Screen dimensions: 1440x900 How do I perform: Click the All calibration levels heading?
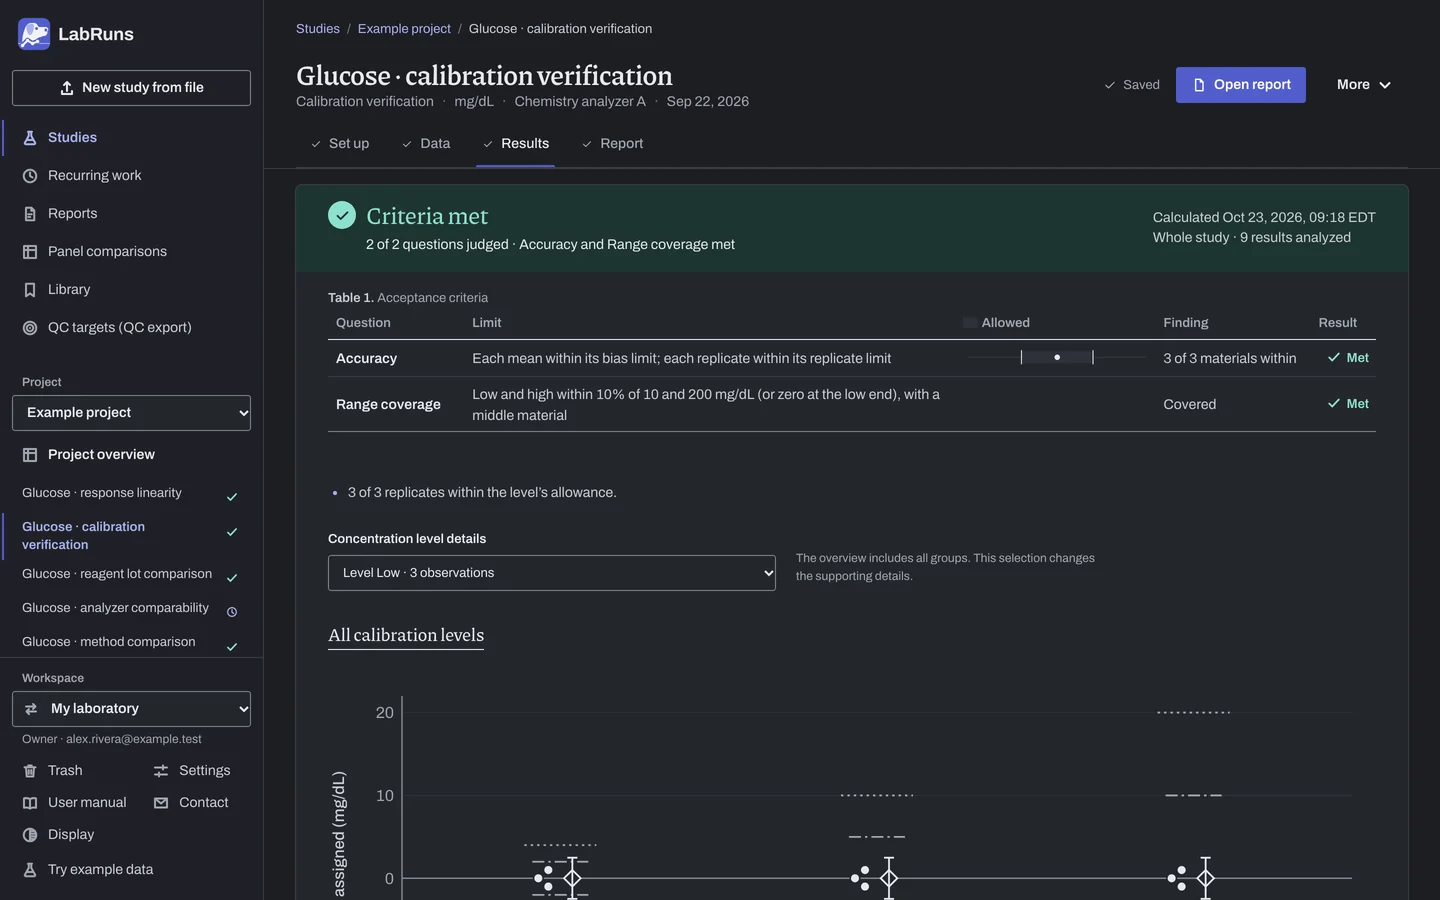pos(406,636)
